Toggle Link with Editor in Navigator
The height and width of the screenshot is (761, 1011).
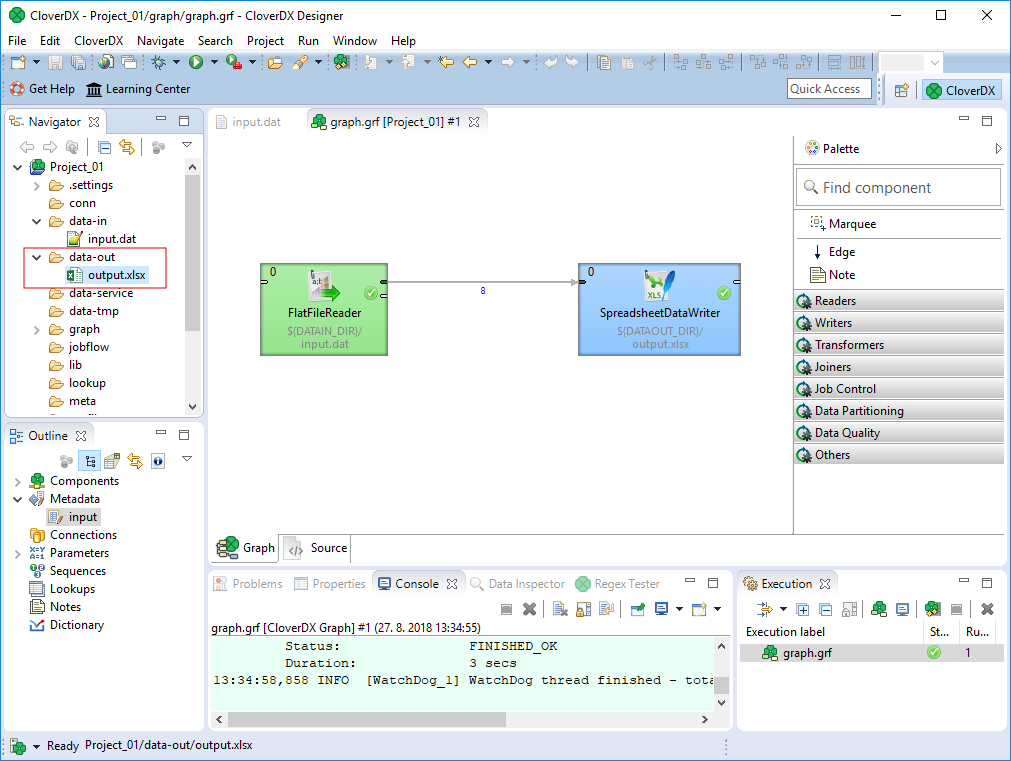tap(127, 148)
